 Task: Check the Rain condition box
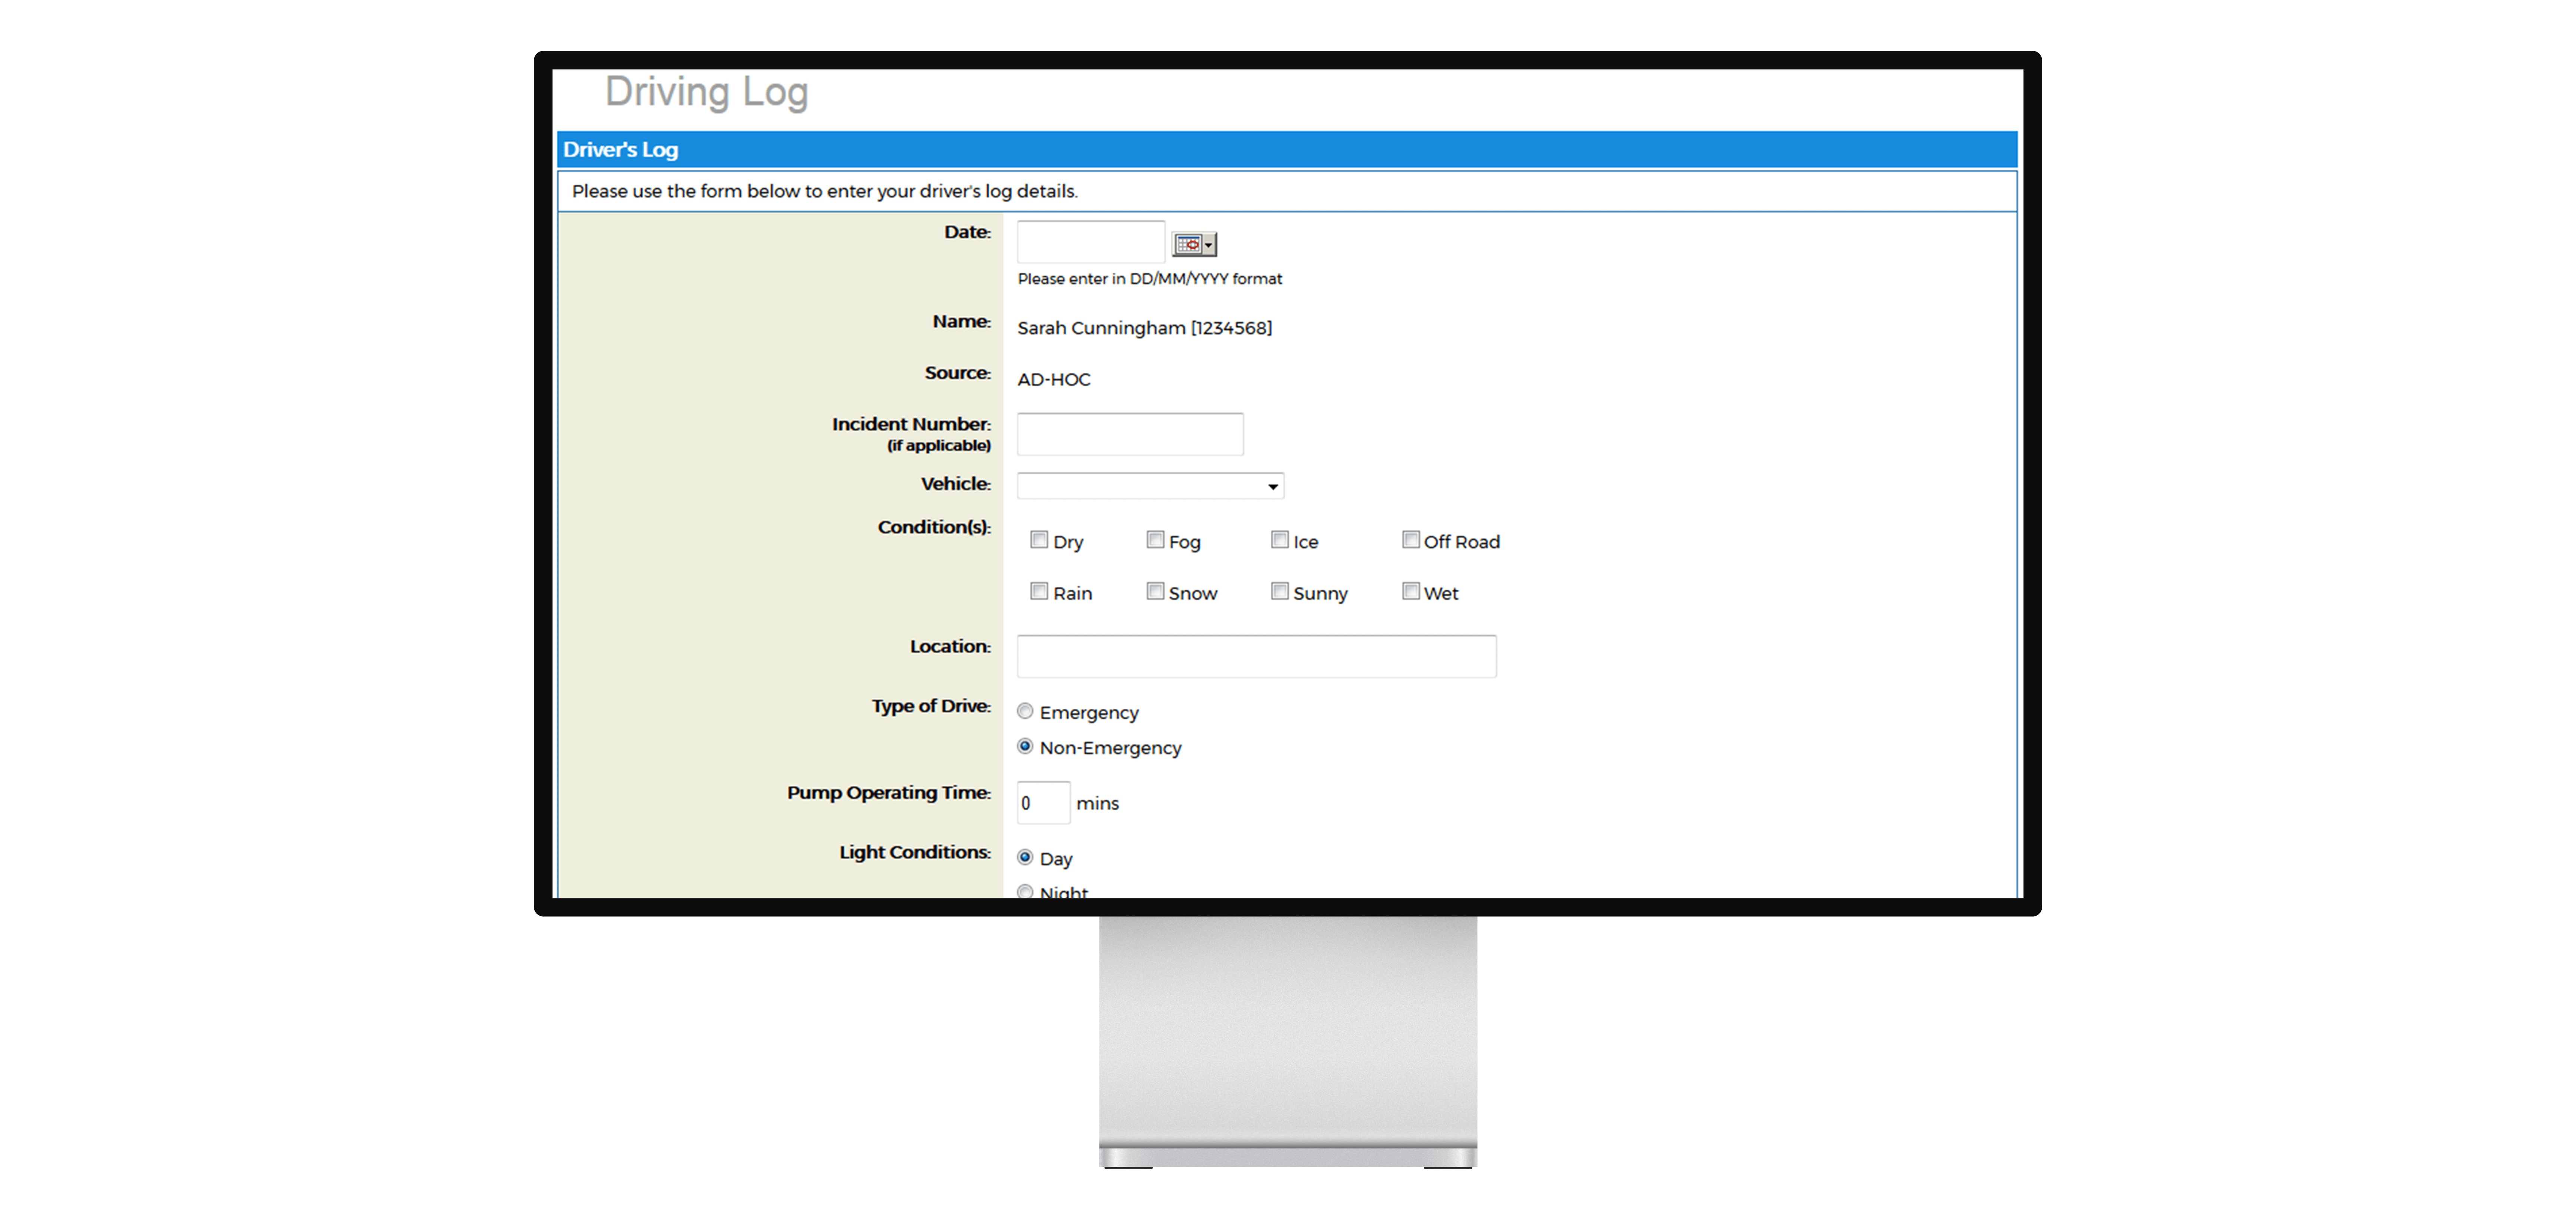[x=1039, y=591]
